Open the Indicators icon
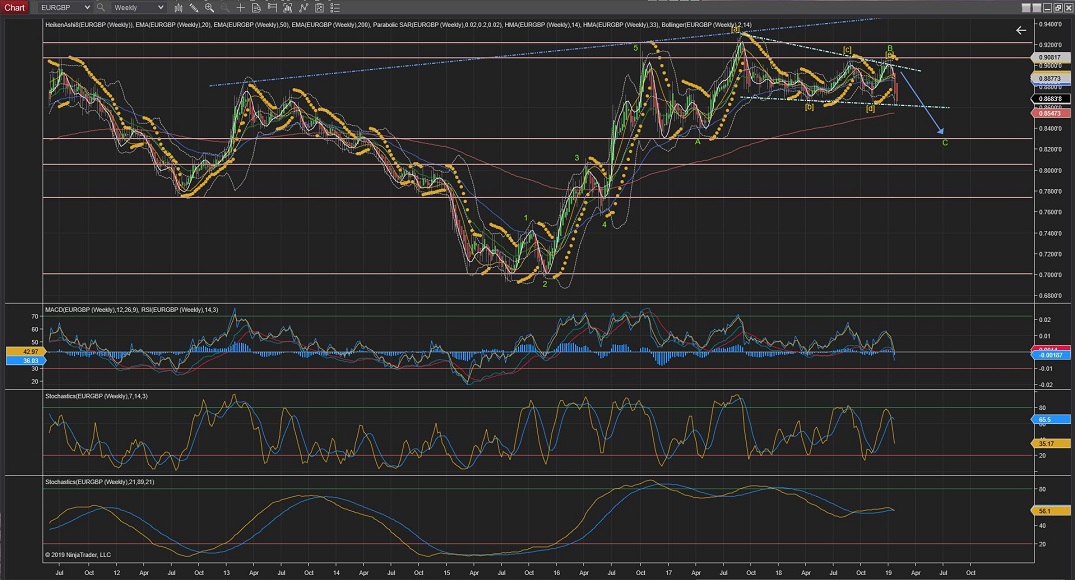 pyautogui.click(x=303, y=8)
